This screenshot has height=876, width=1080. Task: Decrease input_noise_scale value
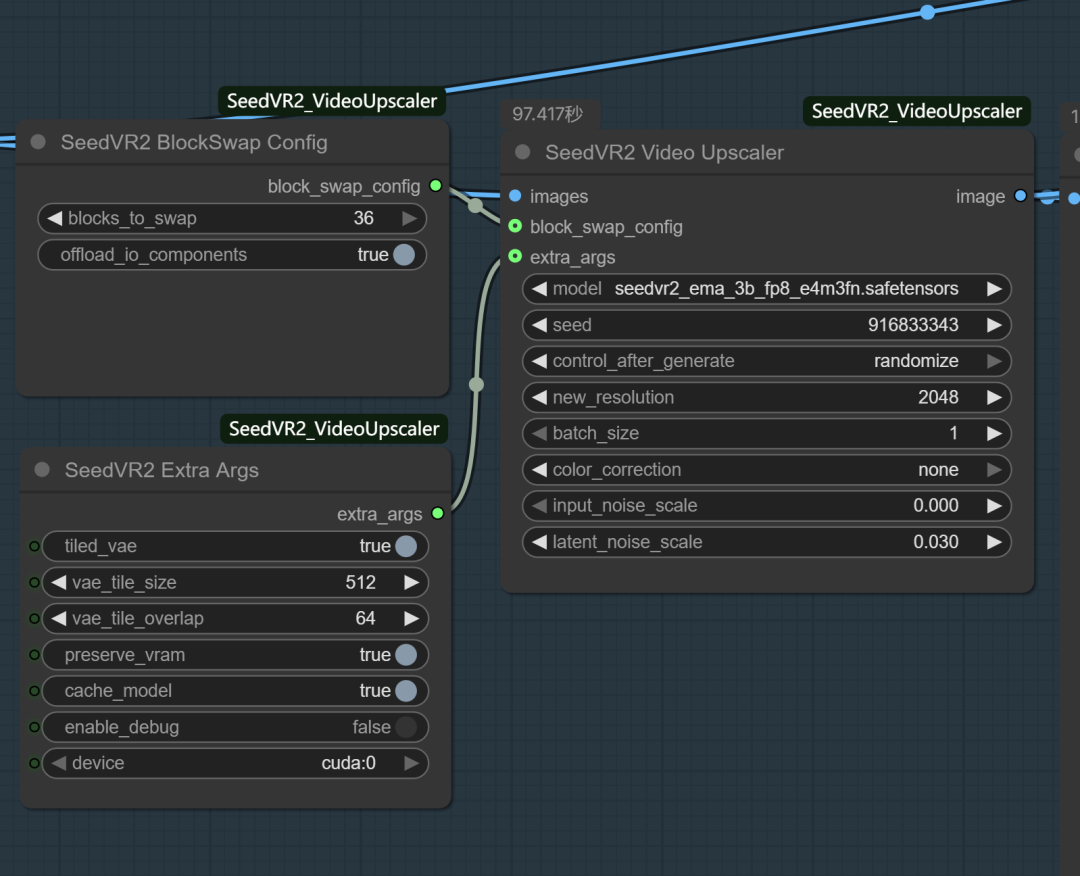(539, 505)
